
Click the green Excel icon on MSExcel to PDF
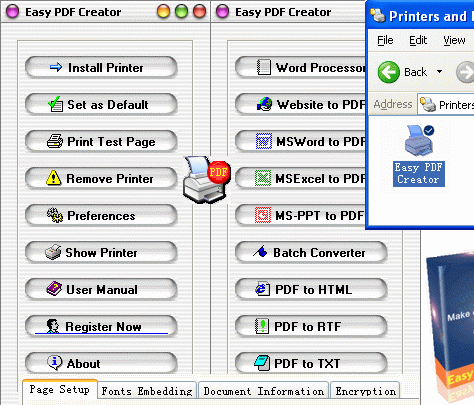click(x=263, y=178)
